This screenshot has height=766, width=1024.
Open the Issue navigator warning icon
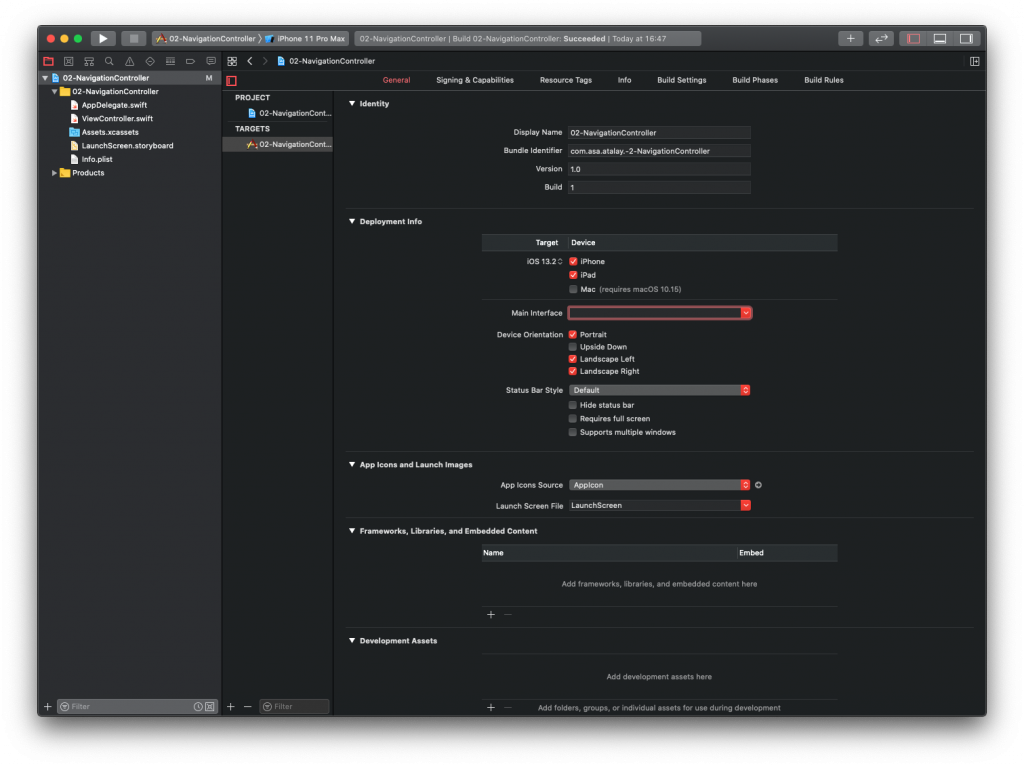pos(129,61)
